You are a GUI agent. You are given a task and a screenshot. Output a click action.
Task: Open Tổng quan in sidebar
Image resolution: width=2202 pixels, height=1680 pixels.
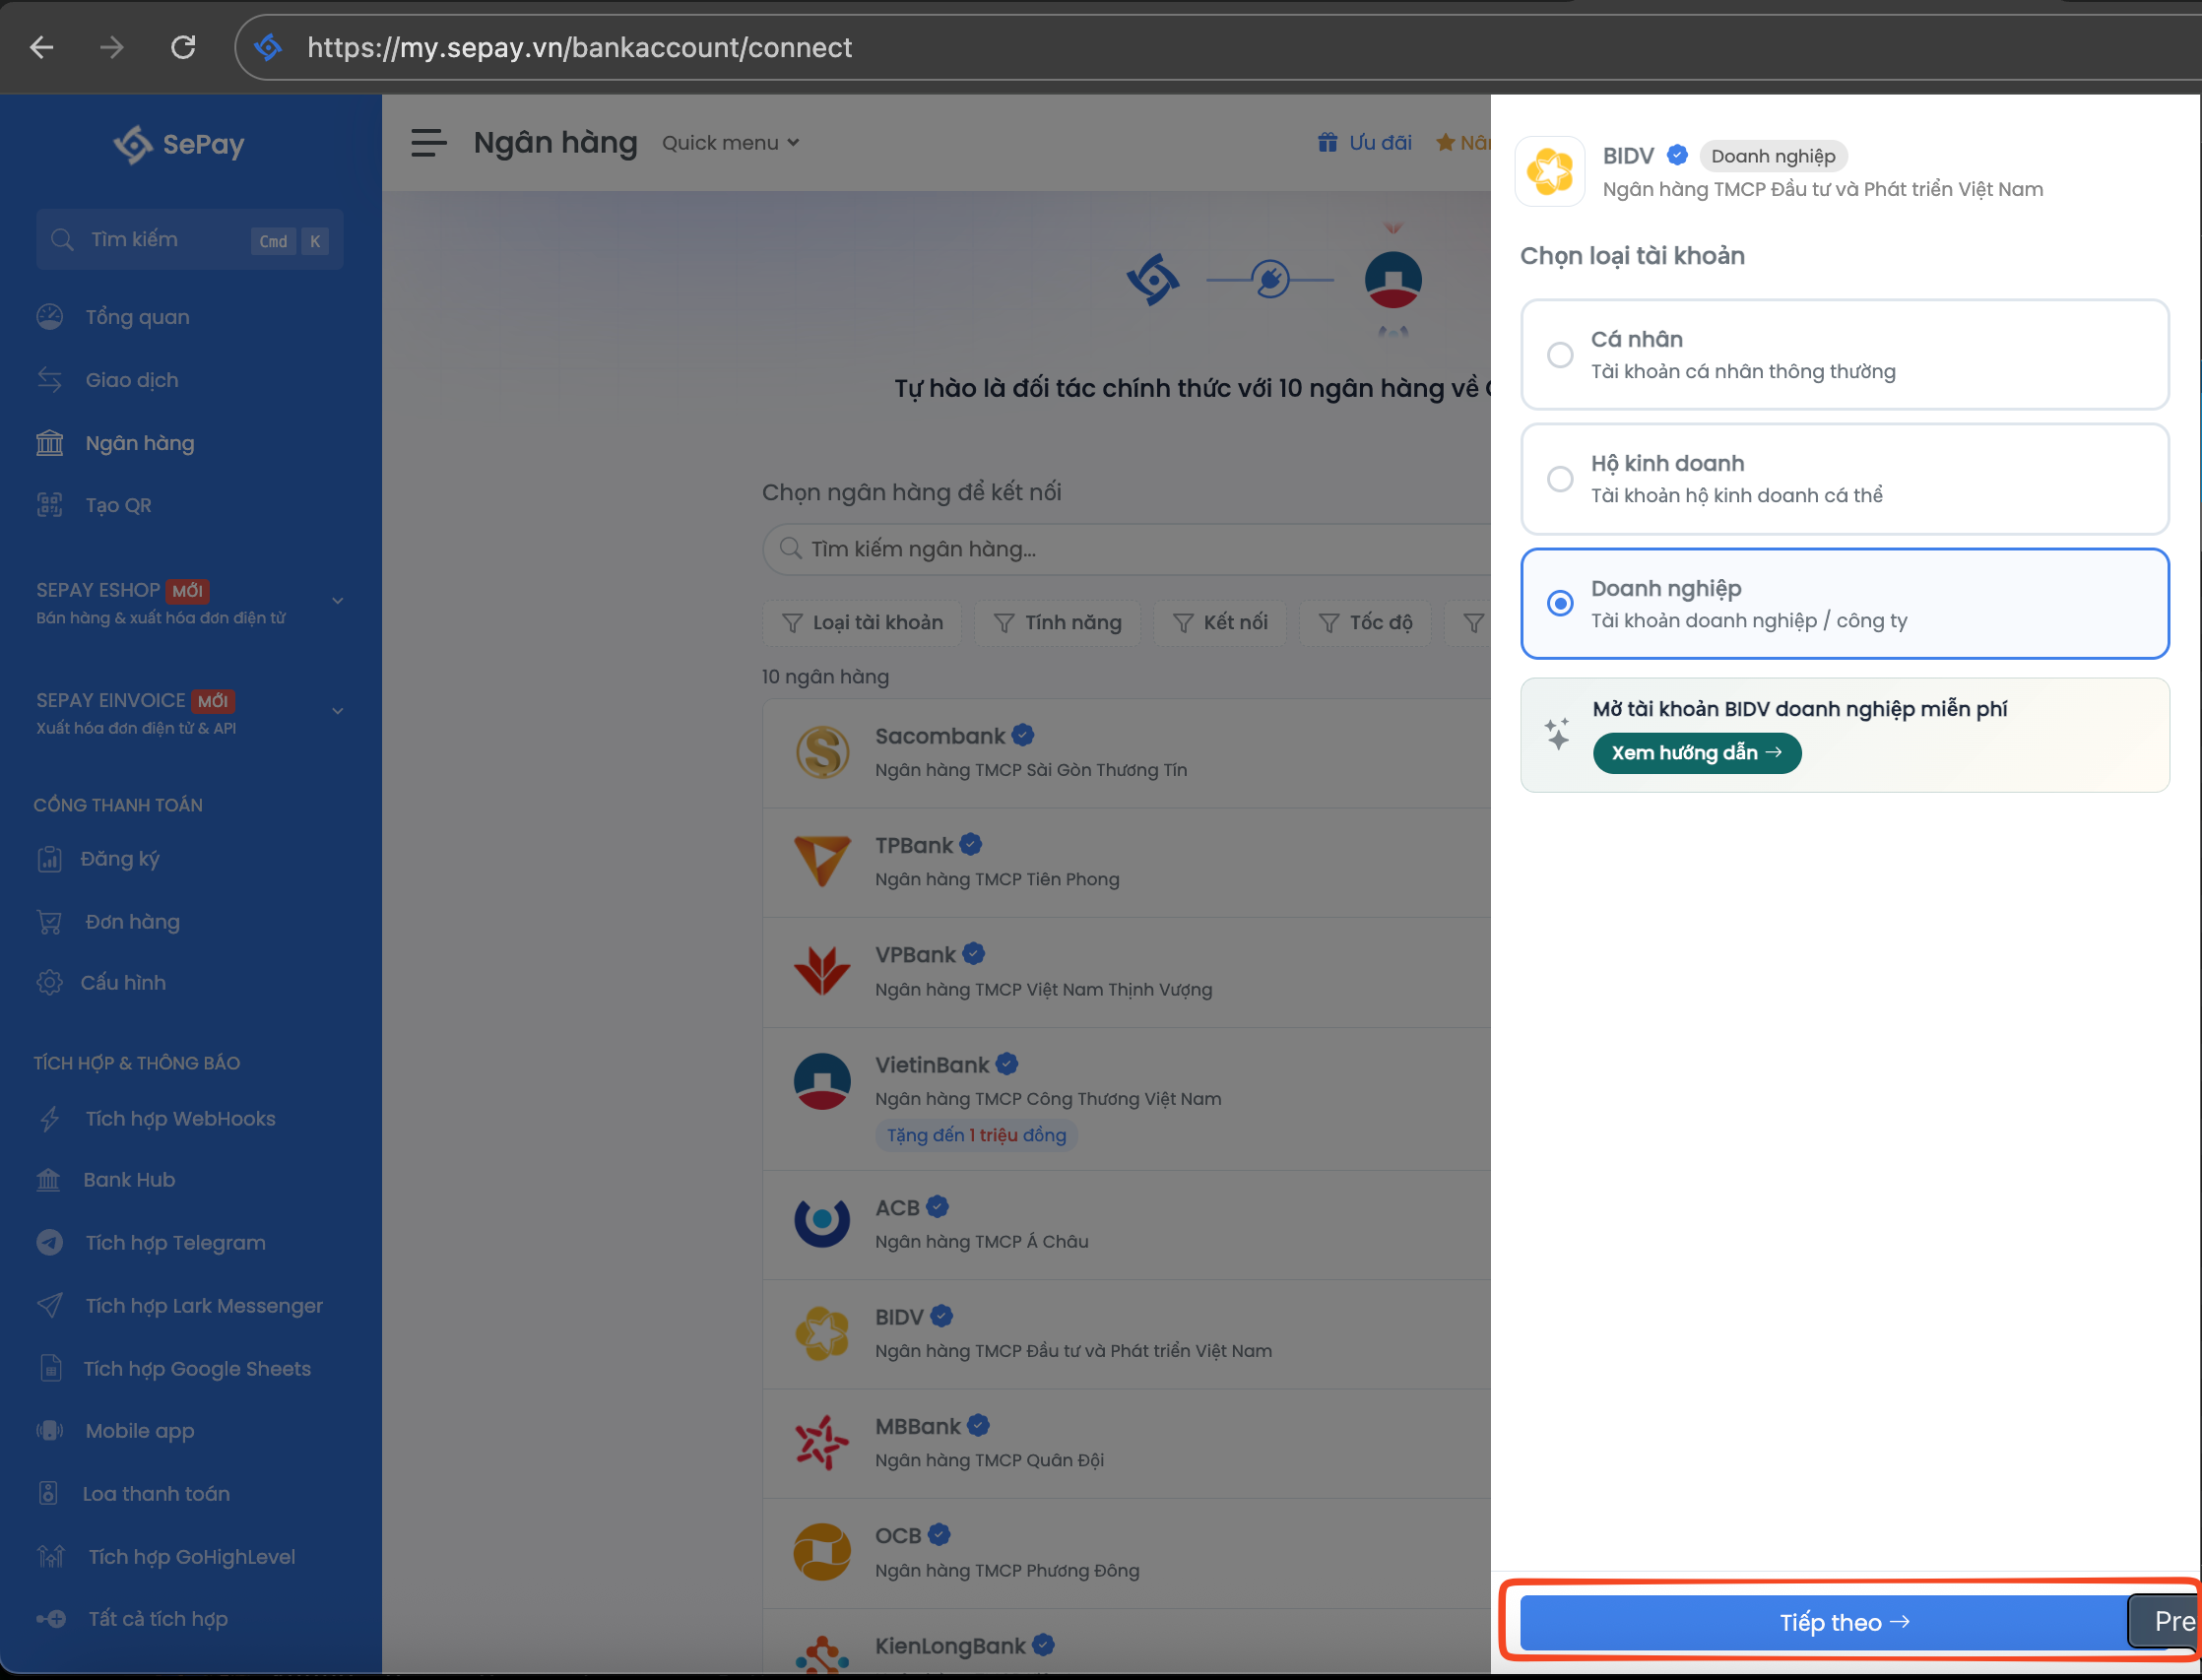coord(137,317)
